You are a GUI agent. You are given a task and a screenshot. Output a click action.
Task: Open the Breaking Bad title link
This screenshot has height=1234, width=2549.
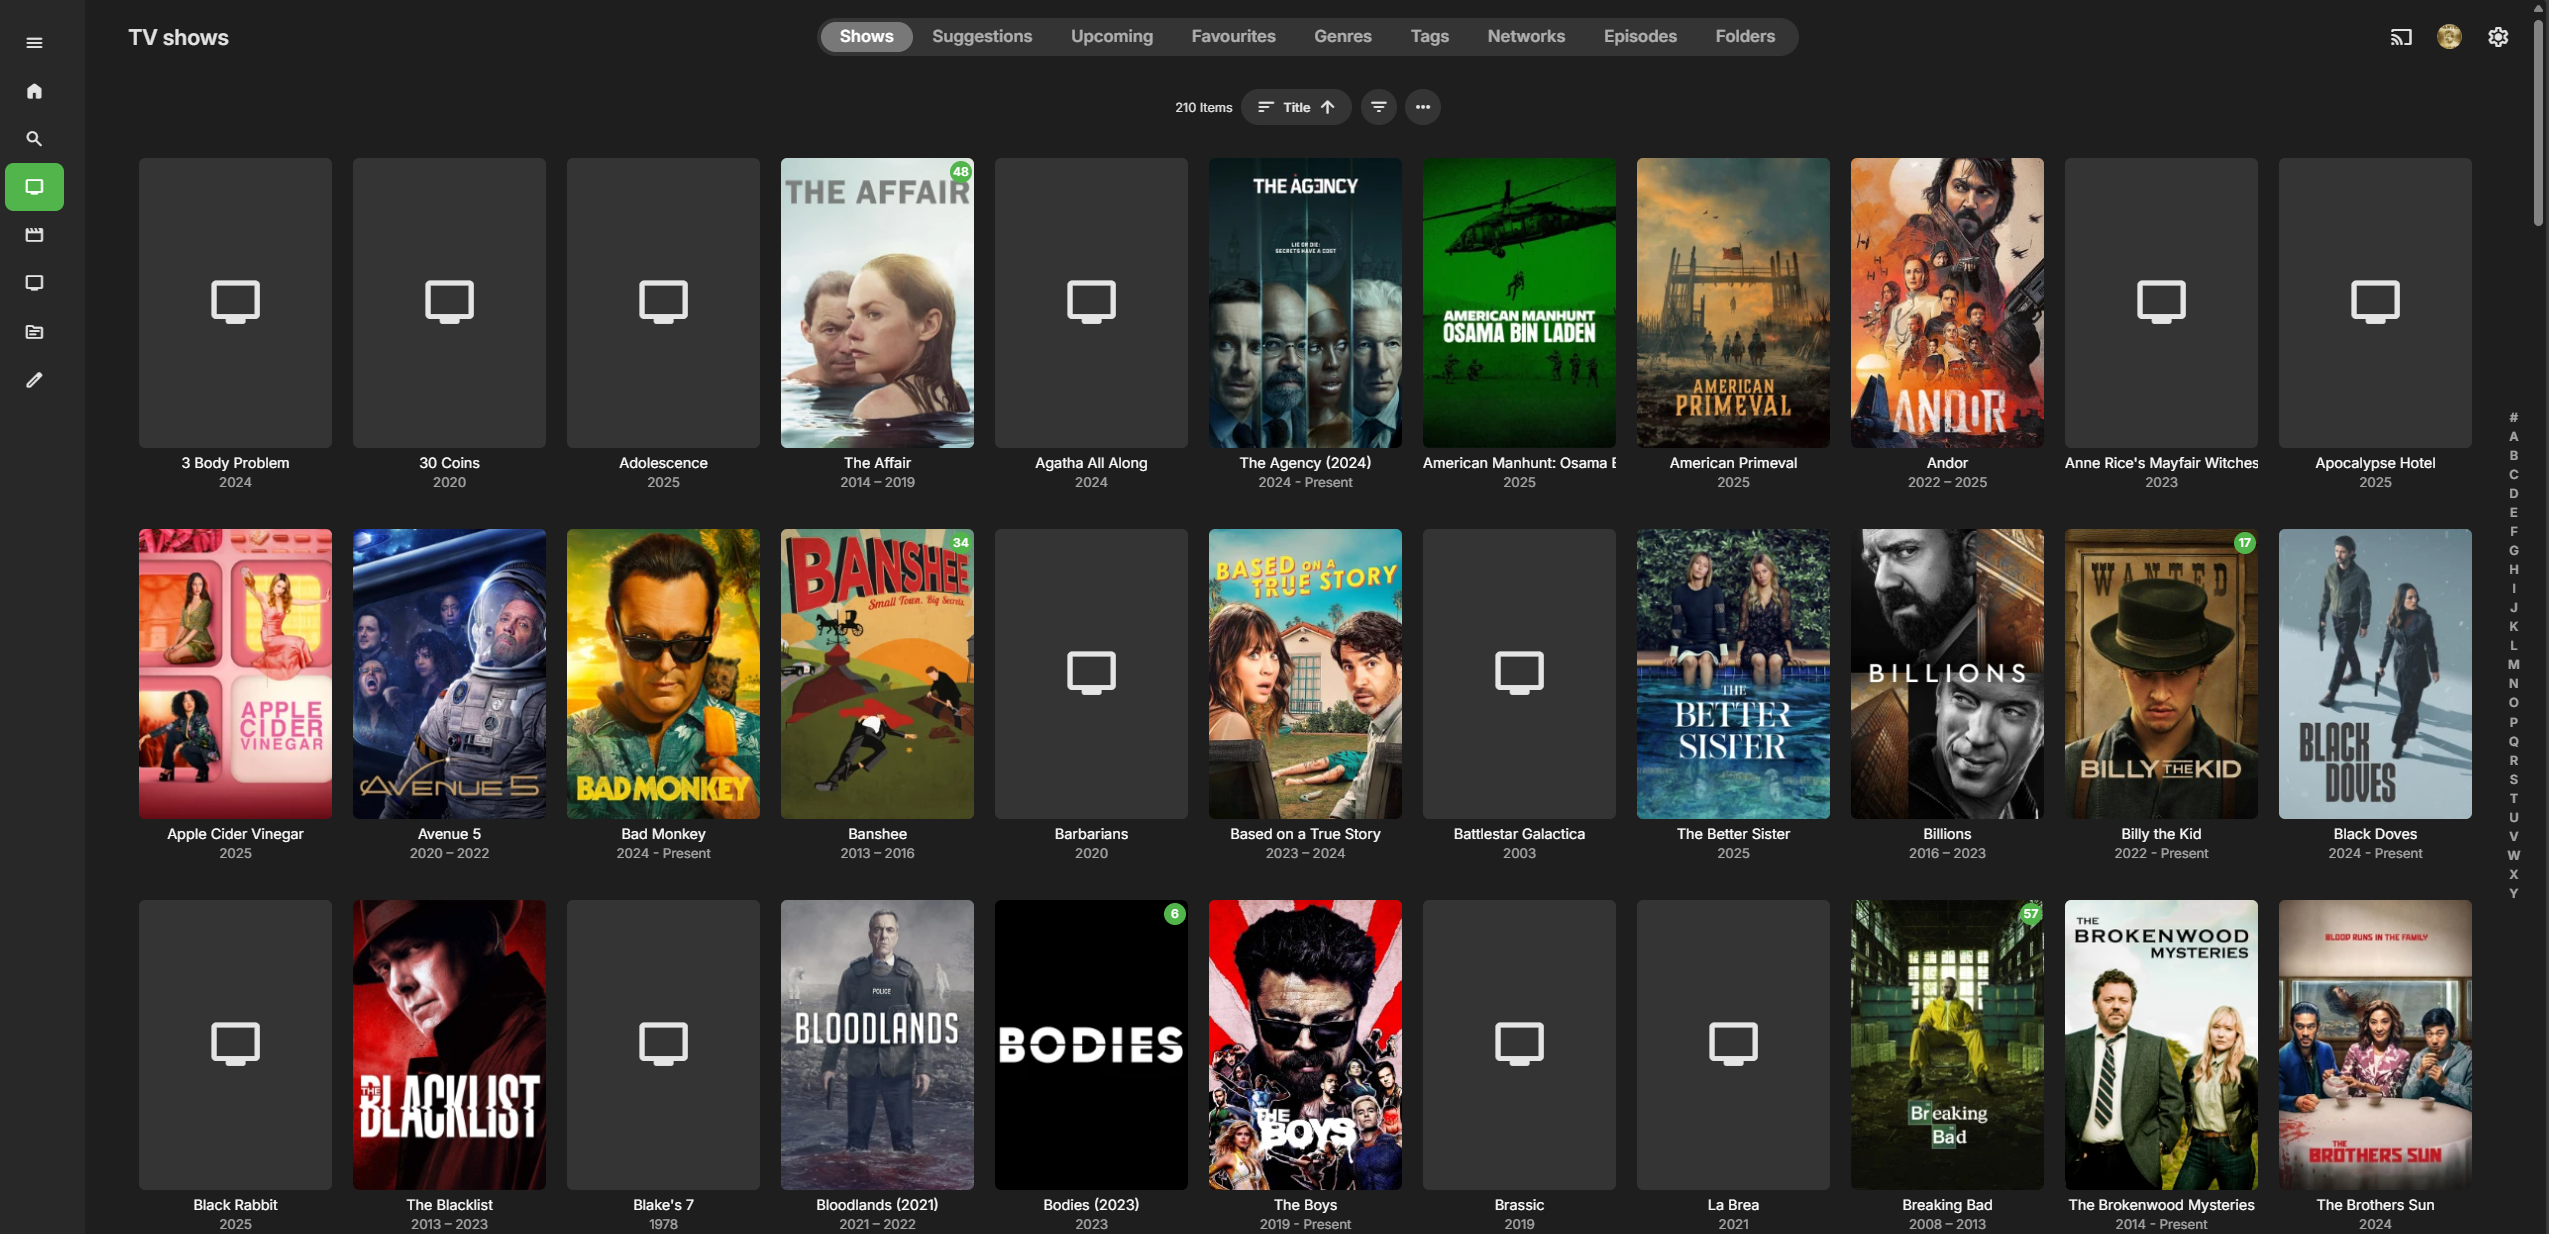(x=1946, y=1205)
